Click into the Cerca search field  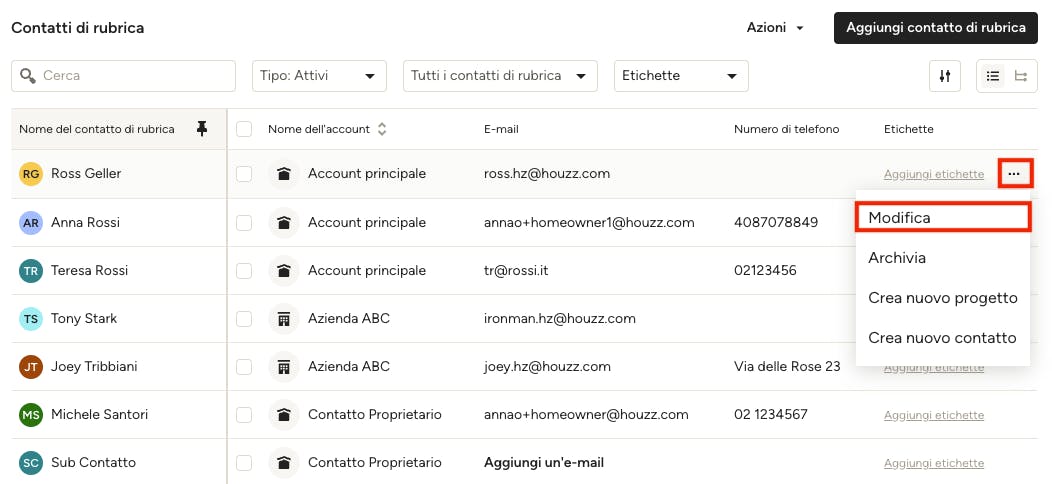click(123, 76)
